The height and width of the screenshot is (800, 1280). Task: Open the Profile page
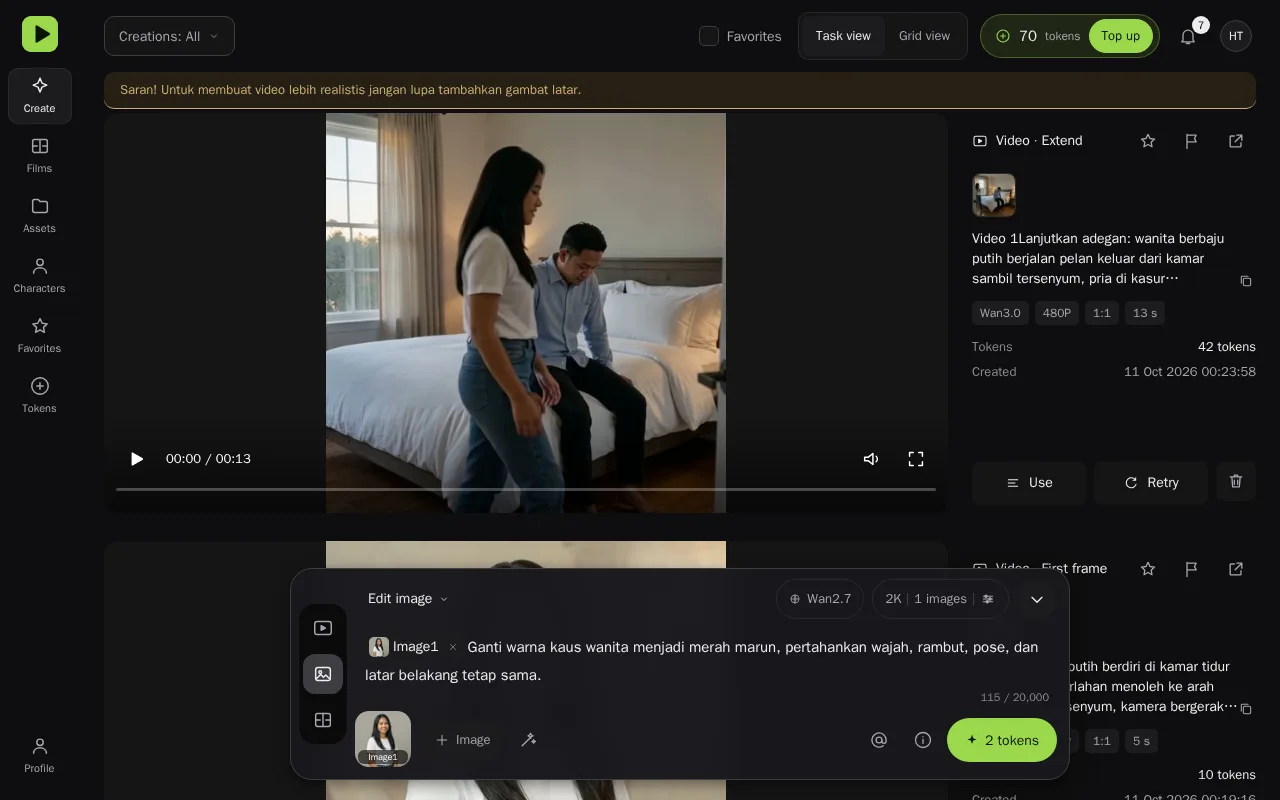click(40, 755)
